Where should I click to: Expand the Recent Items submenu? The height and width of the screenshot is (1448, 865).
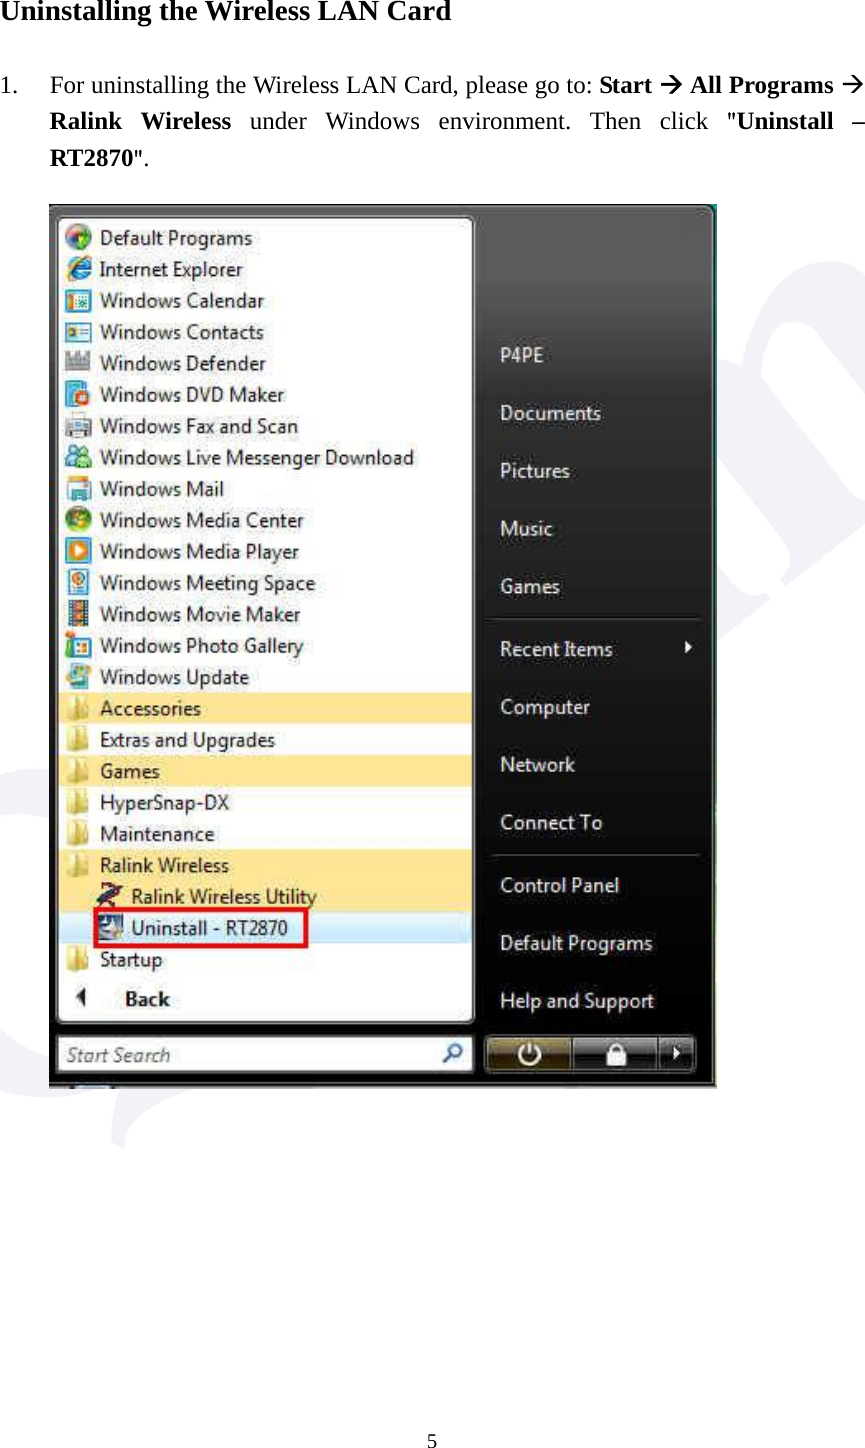(x=556, y=648)
